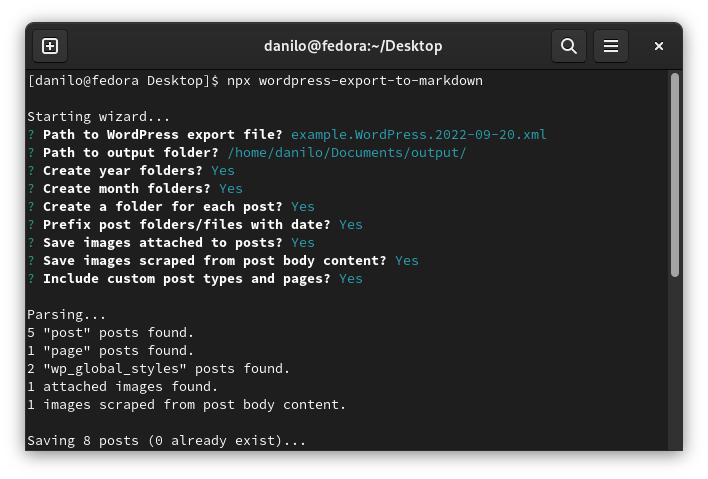Screen dimensions: 708x479
Task: Click the Include custom post types prompt
Action: point(186,278)
